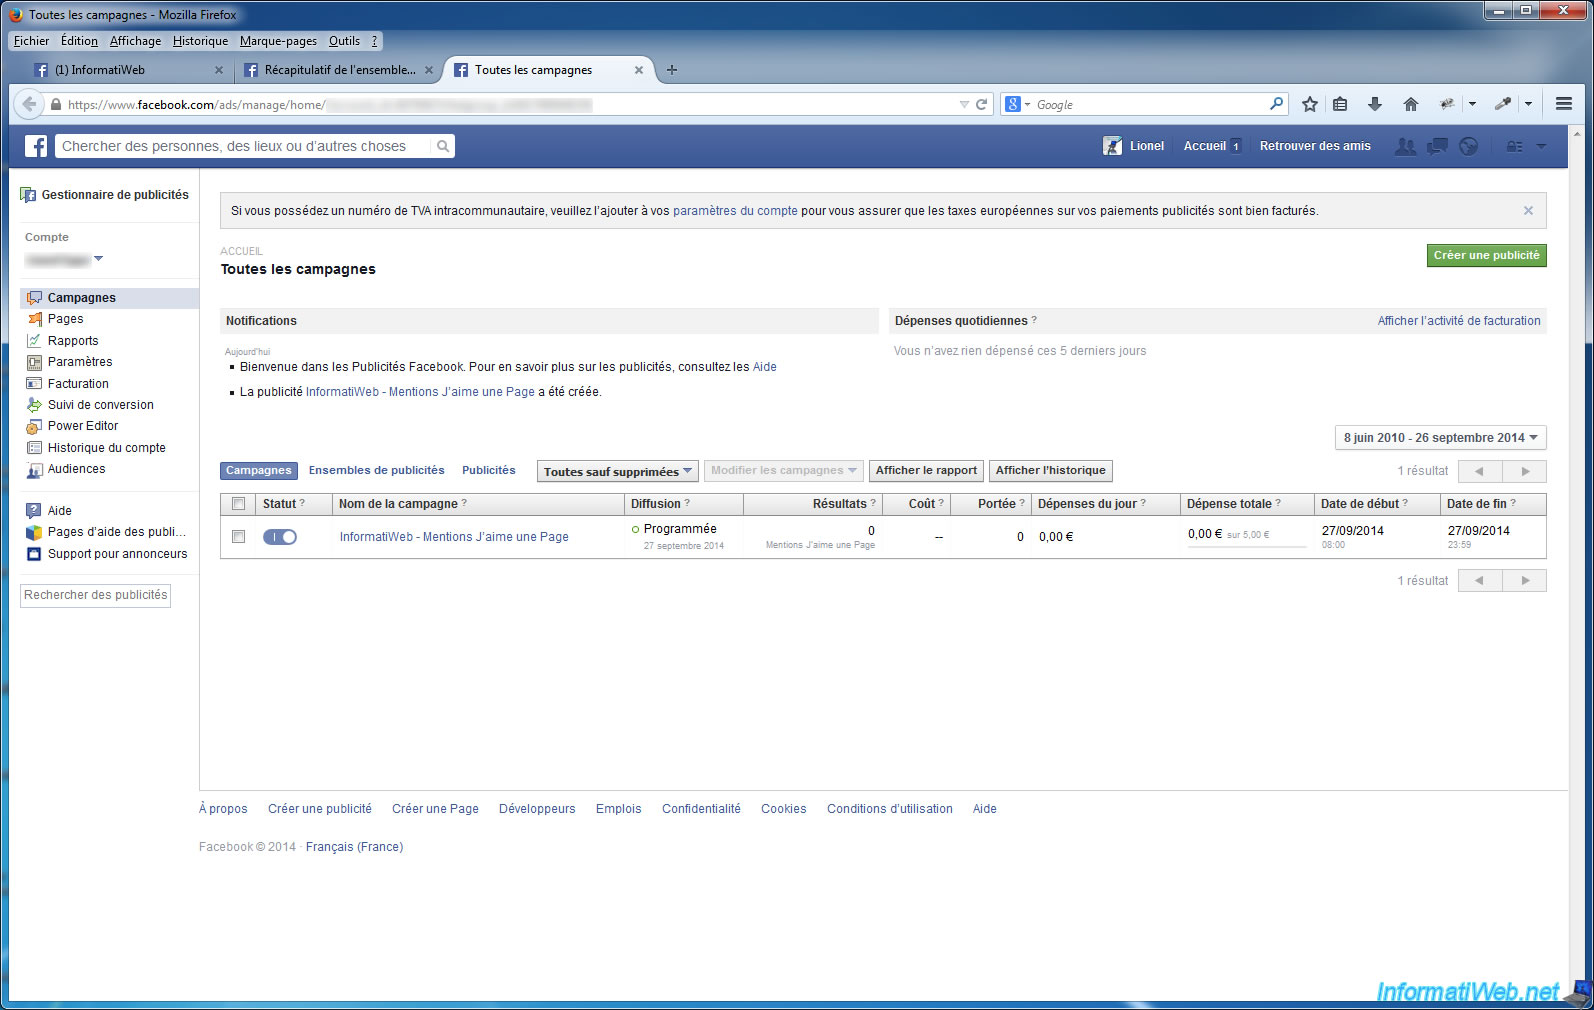Open privacy shortcuts lock icon
This screenshot has width=1594, height=1010.
1514,146
